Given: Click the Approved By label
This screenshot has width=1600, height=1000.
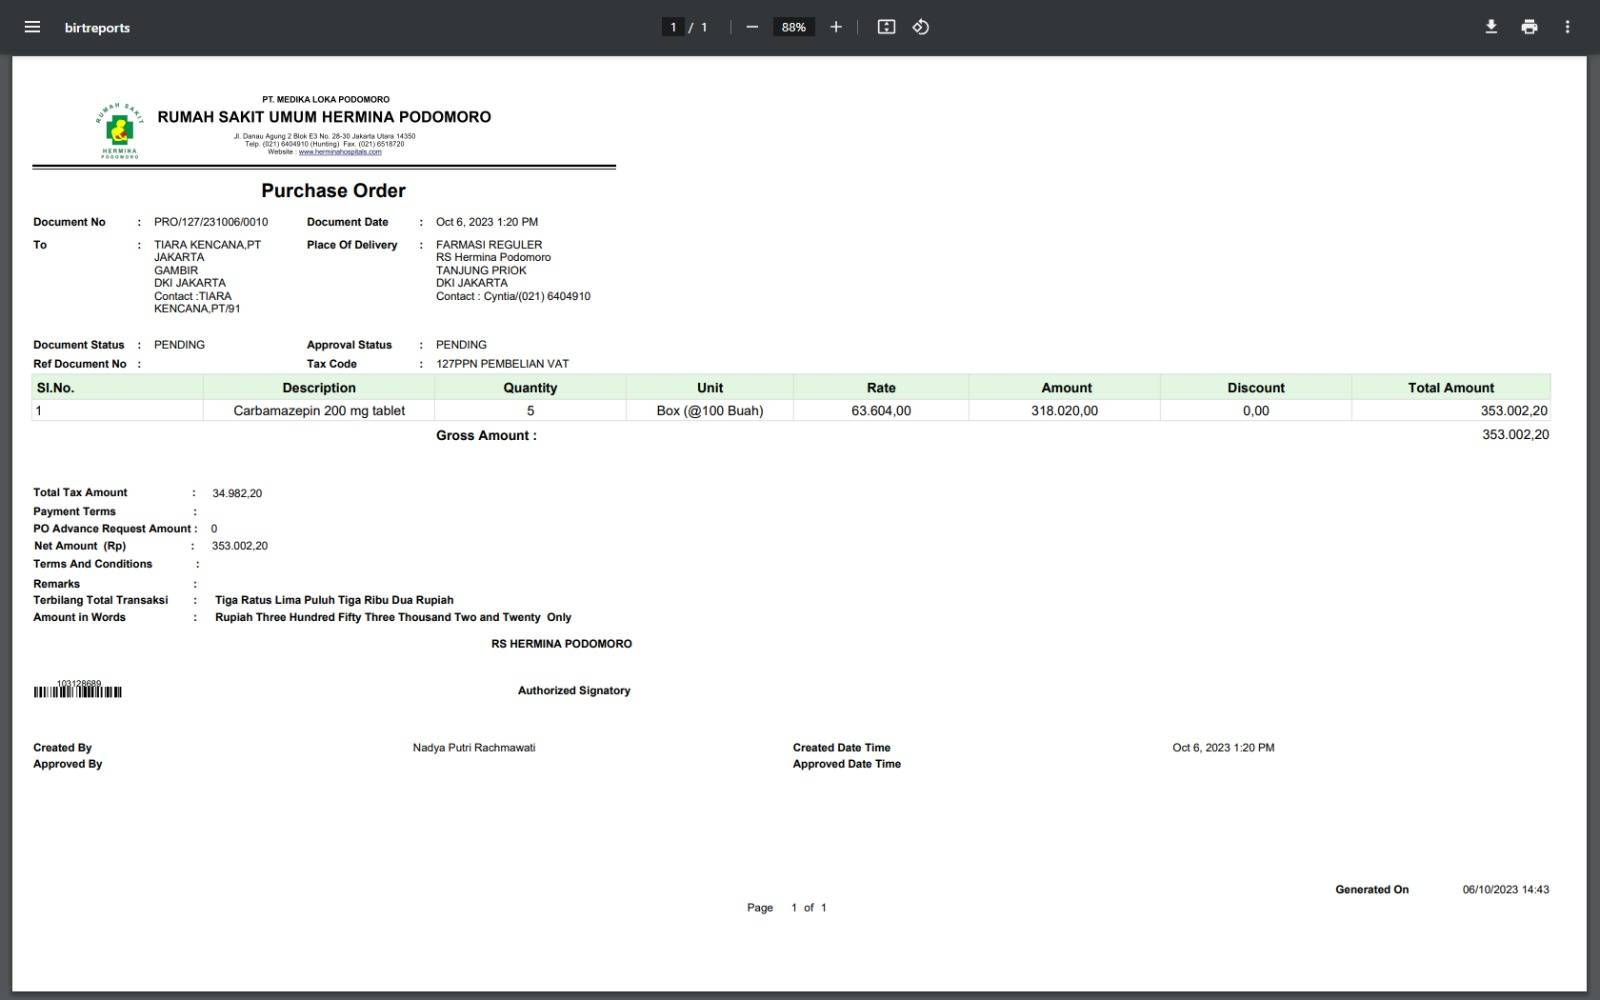Looking at the screenshot, I should (68, 764).
